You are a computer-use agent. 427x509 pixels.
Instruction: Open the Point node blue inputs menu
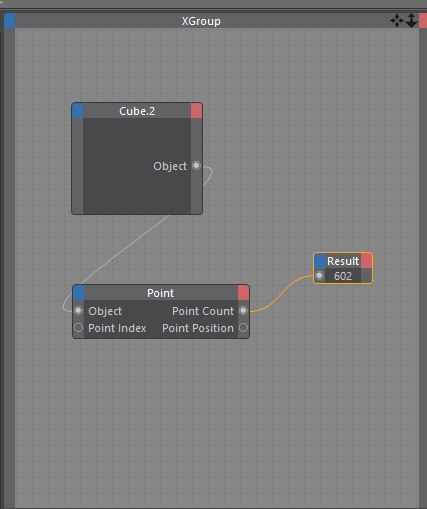(x=78, y=293)
